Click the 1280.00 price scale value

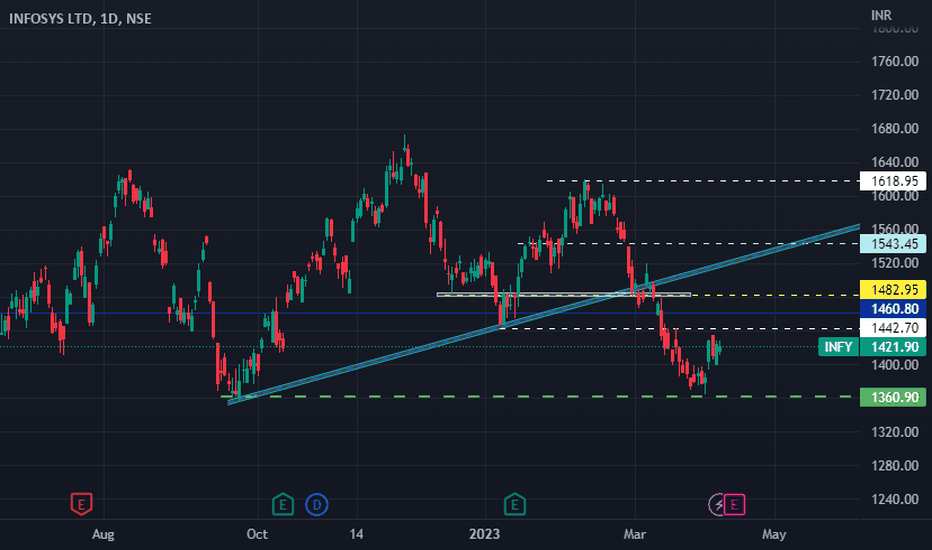(x=895, y=466)
